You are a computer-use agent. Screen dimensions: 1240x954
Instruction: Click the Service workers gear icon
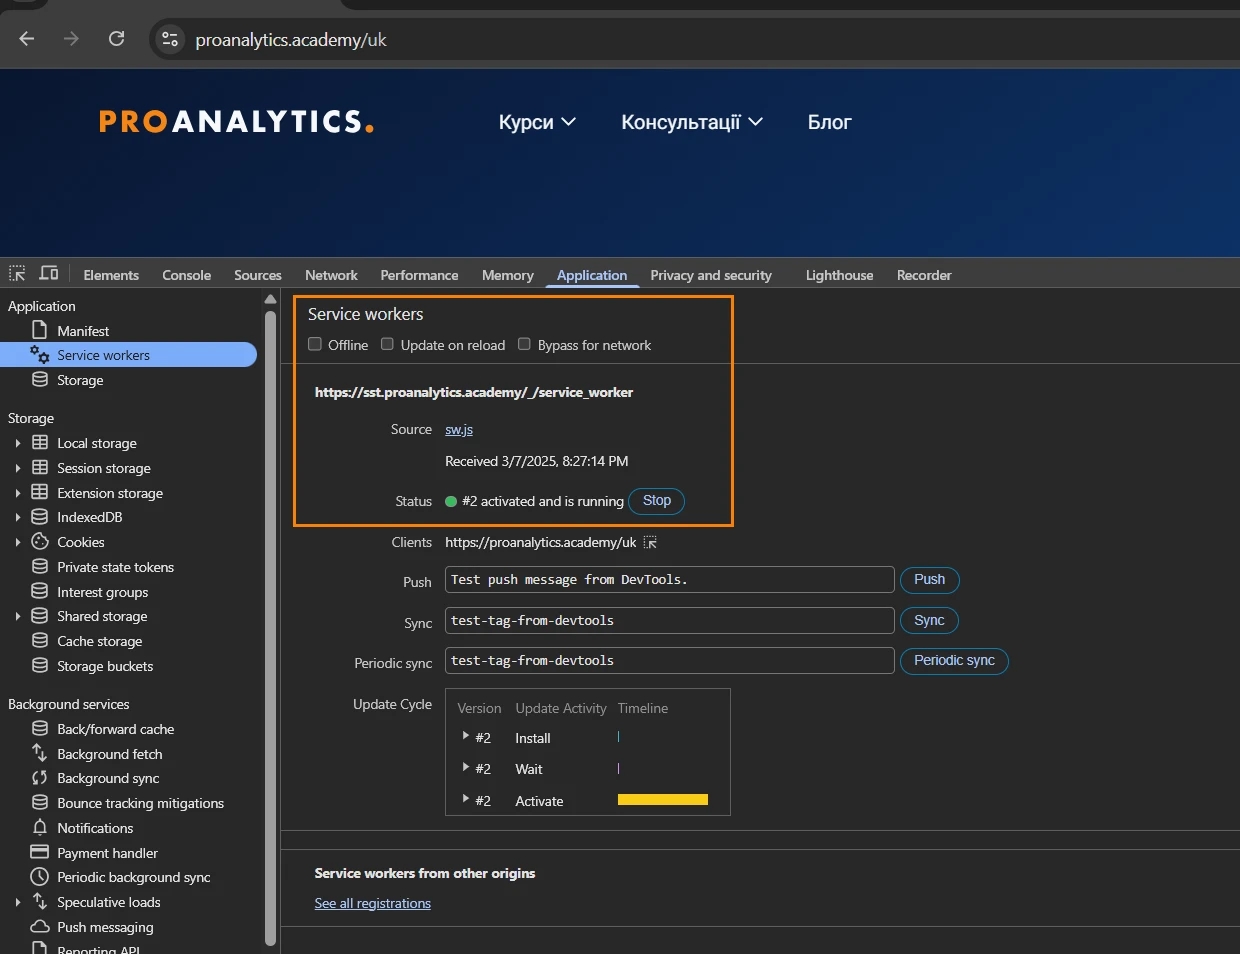(40, 355)
